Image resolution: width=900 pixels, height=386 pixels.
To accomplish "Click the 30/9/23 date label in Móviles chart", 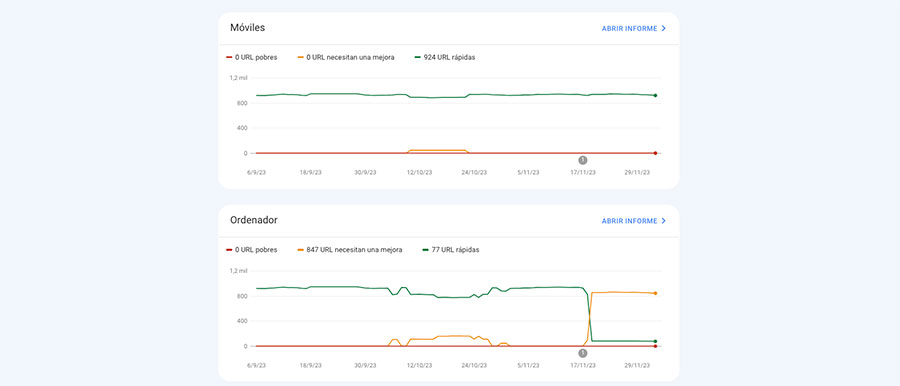I will 366,172.
